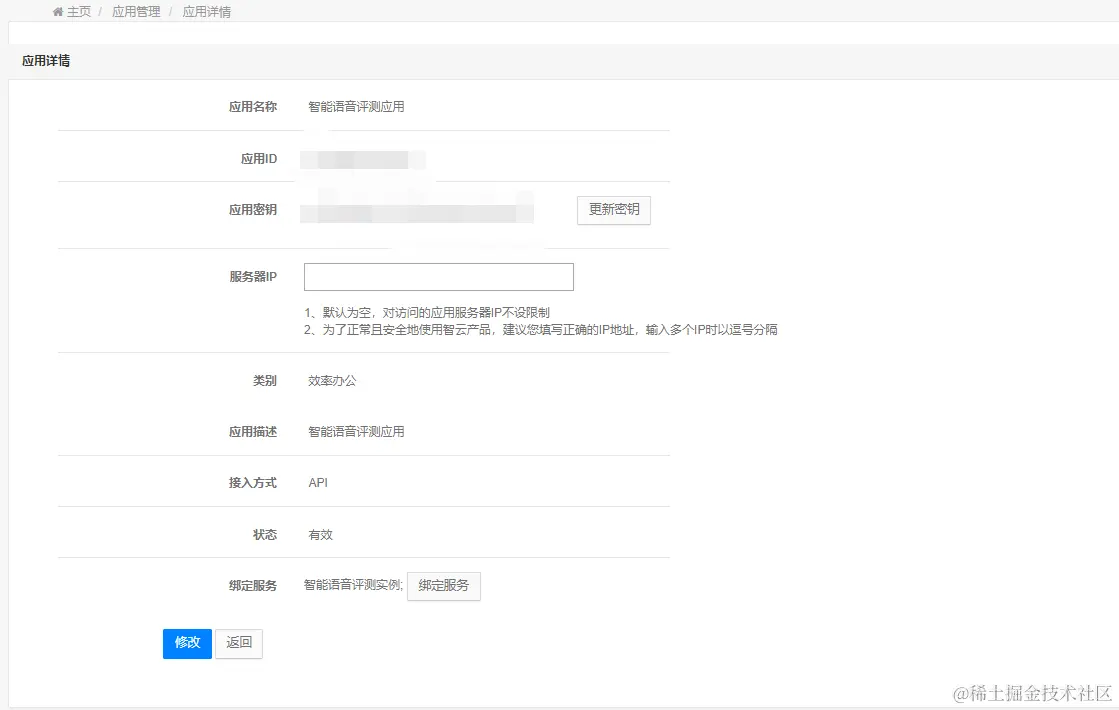This screenshot has height=710, width=1119.
Task: Click the blurred 应用密钥 value
Action: click(x=416, y=210)
